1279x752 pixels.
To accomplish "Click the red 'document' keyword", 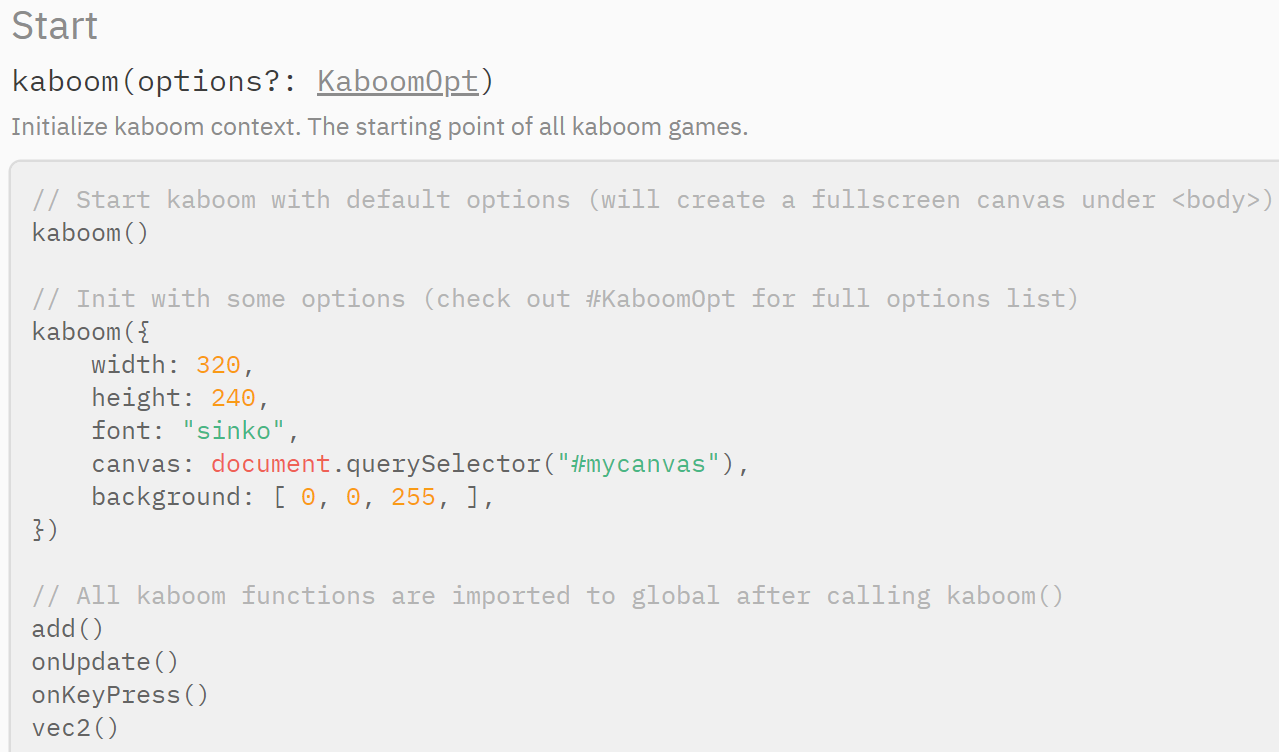I will click(271, 464).
